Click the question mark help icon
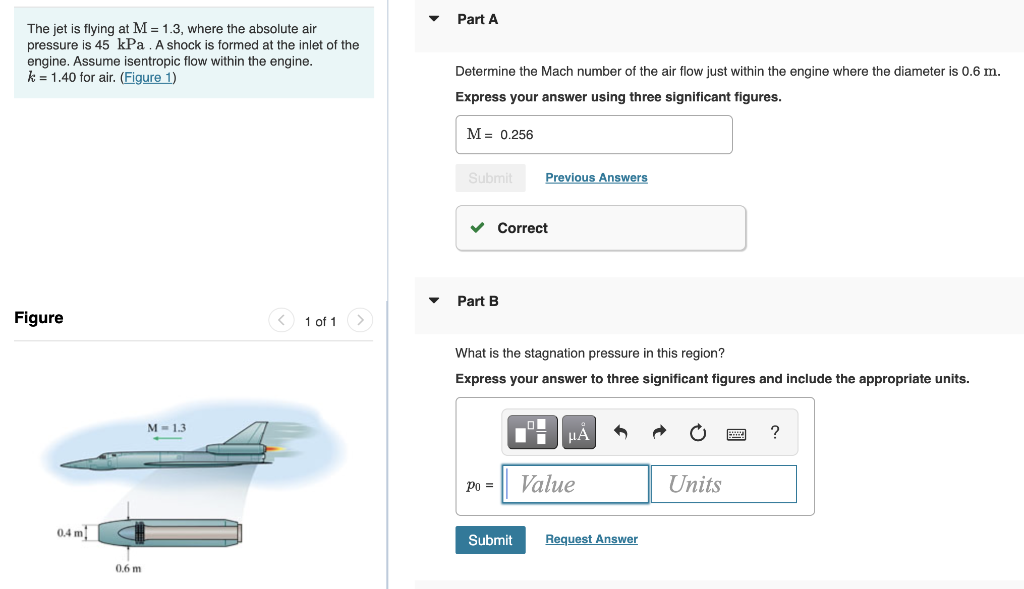 pos(773,432)
